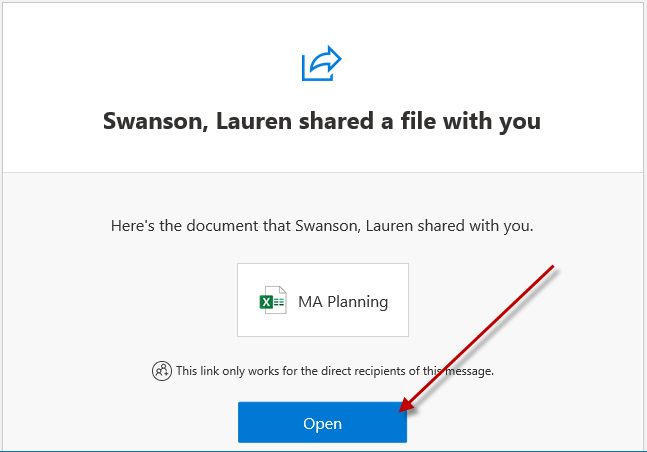Click the direct recipients people icon
Screen dimensions: 647x452
[162, 371]
